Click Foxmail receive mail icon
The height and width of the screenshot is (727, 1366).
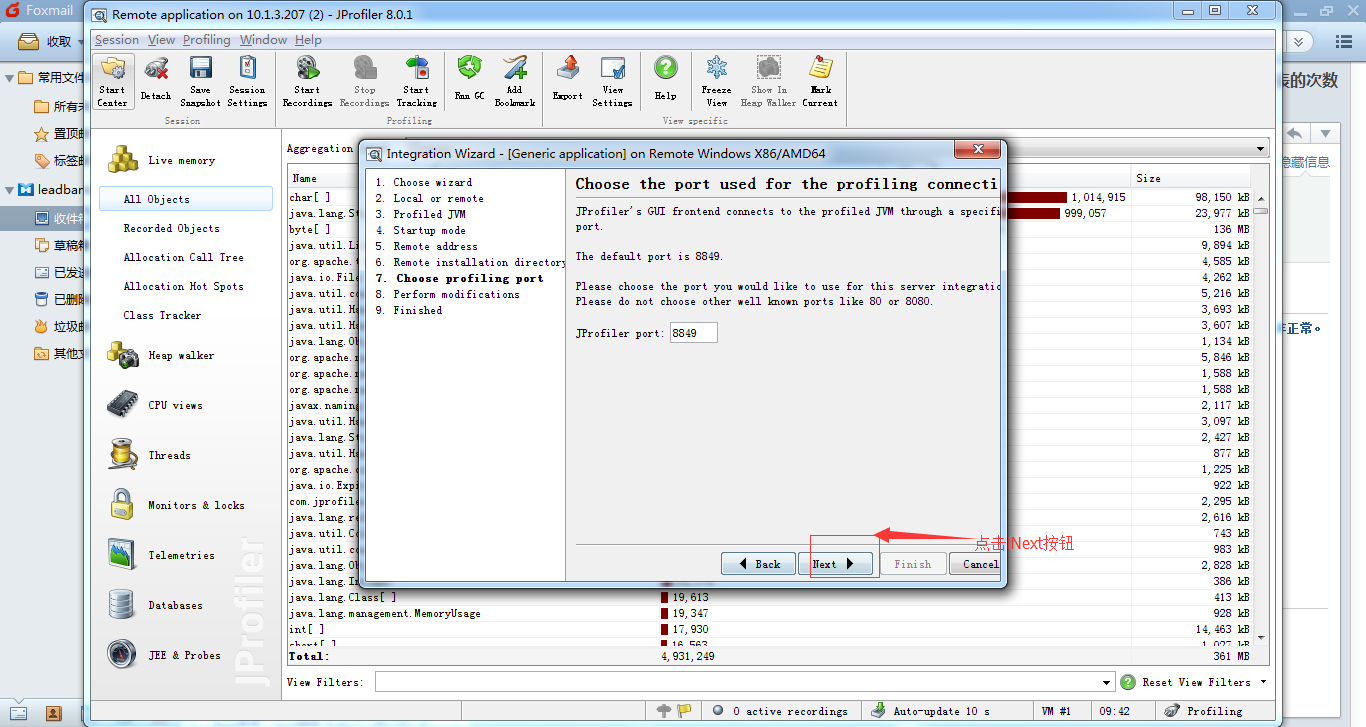coord(31,41)
